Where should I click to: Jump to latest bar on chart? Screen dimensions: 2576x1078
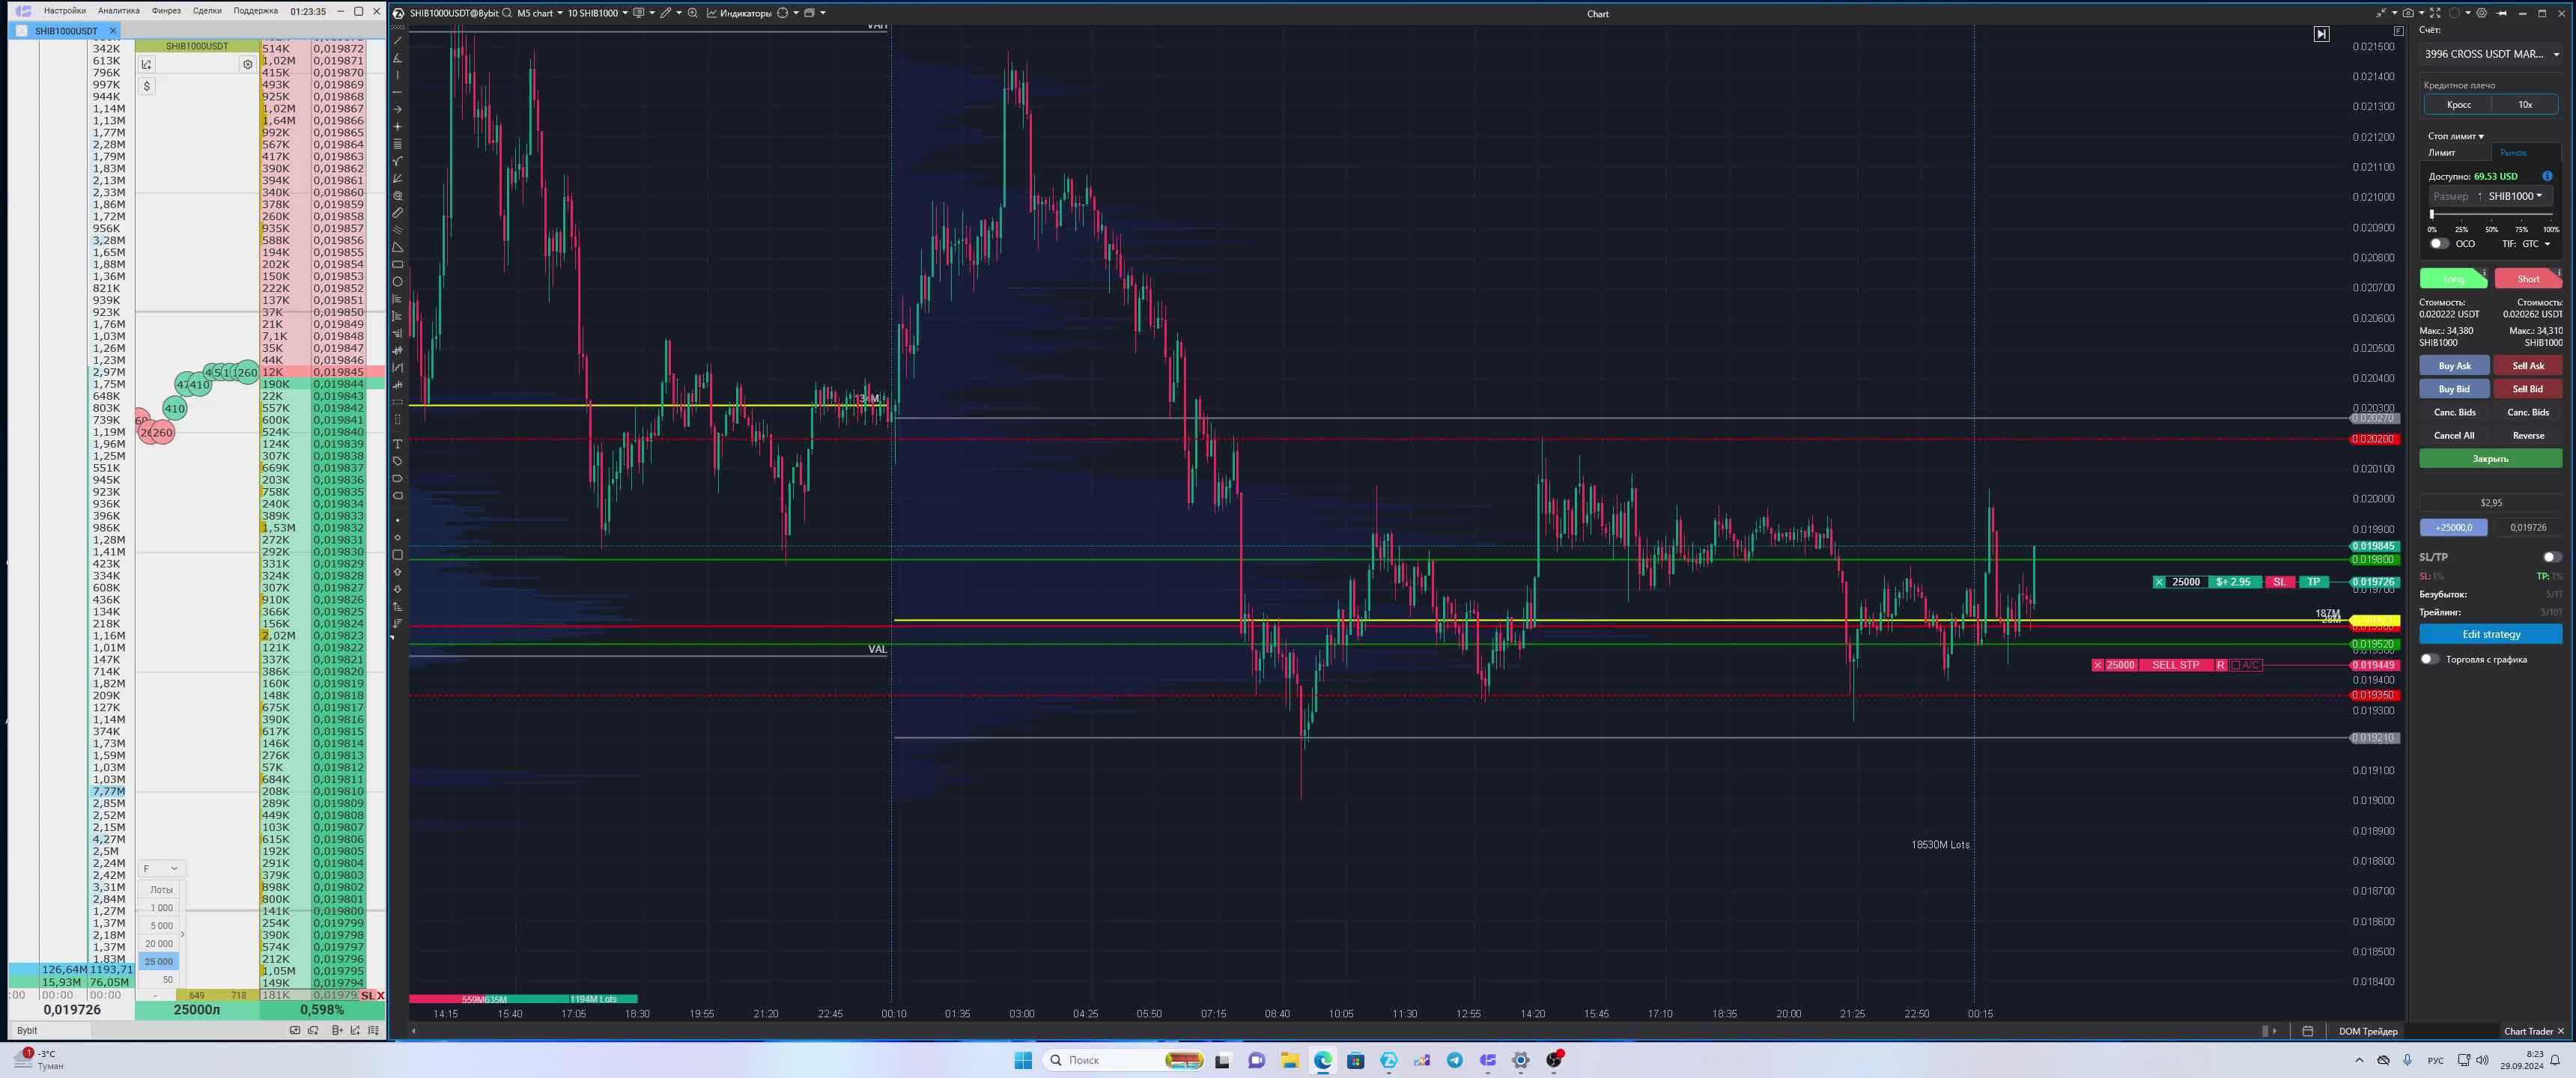coord(2321,34)
